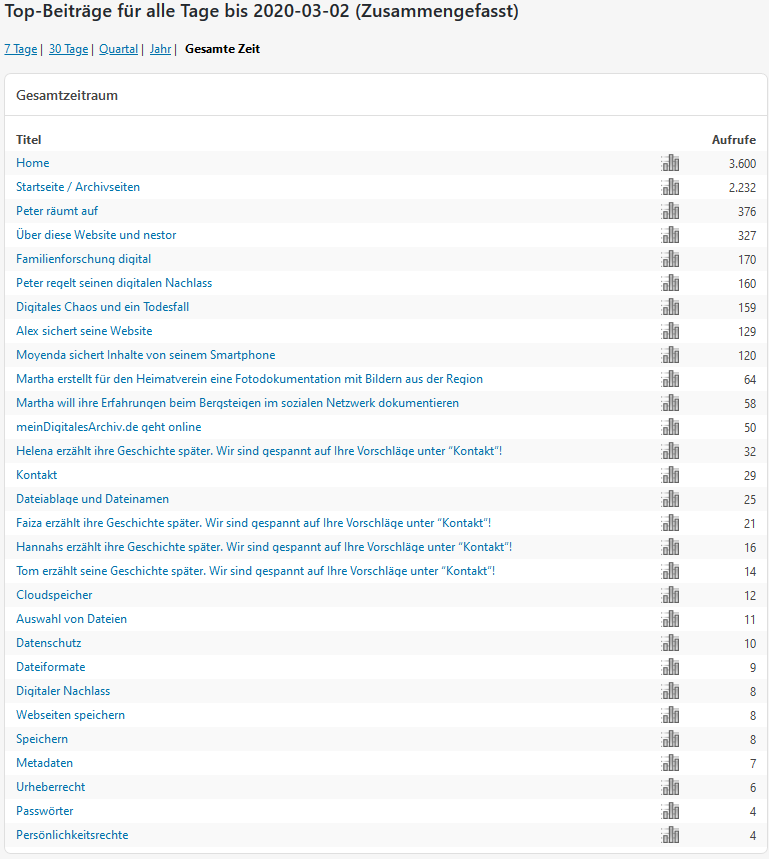Click stats icon beside Peter räumt auf
Image resolution: width=769 pixels, height=859 pixels.
click(x=670, y=211)
